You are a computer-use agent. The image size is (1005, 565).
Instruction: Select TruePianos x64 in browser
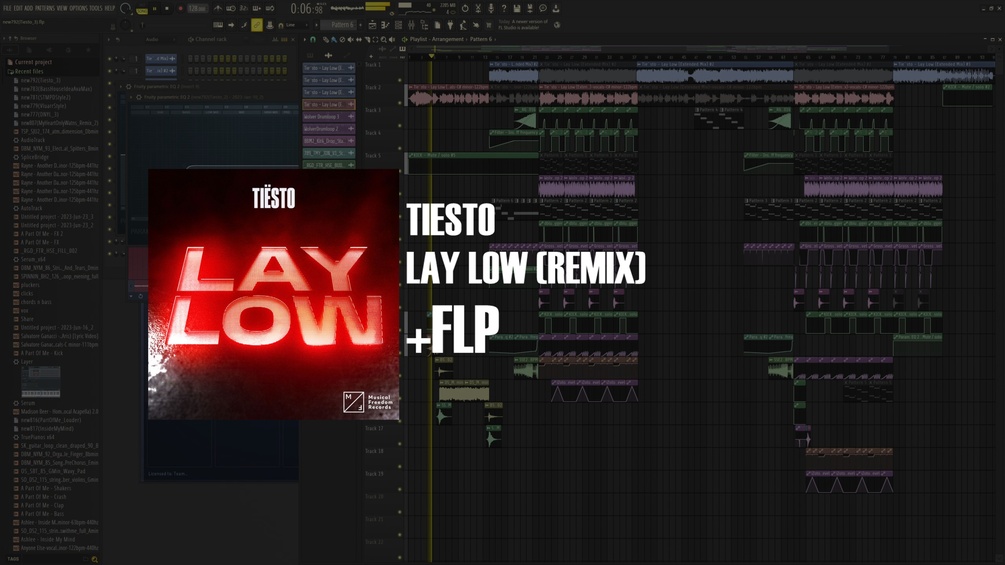35,437
